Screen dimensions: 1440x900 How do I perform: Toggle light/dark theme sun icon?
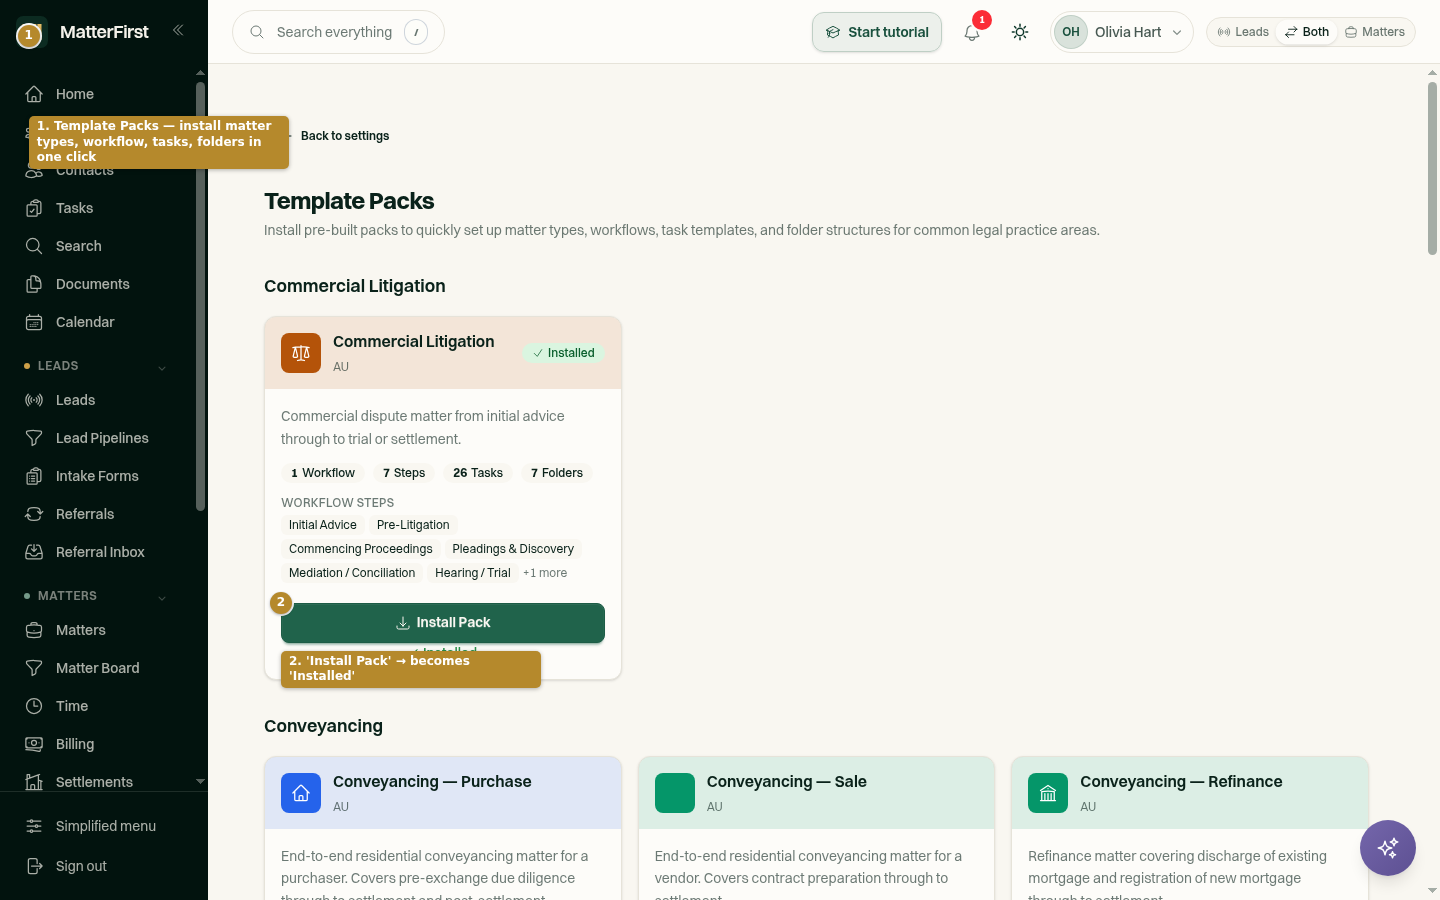click(x=1020, y=32)
